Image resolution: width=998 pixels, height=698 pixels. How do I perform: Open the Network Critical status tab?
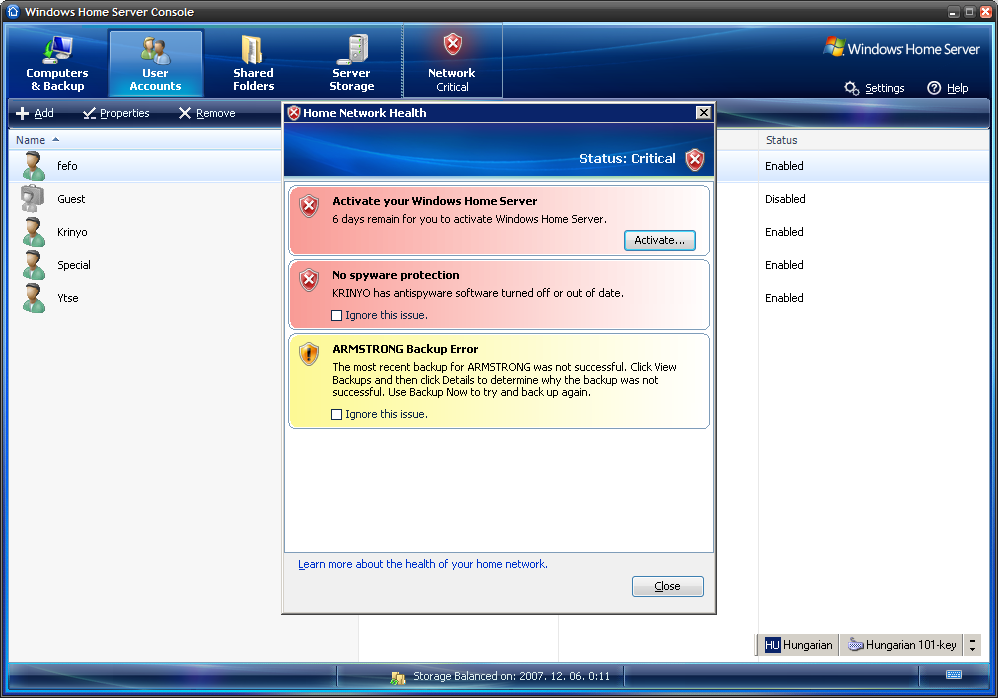coord(452,62)
